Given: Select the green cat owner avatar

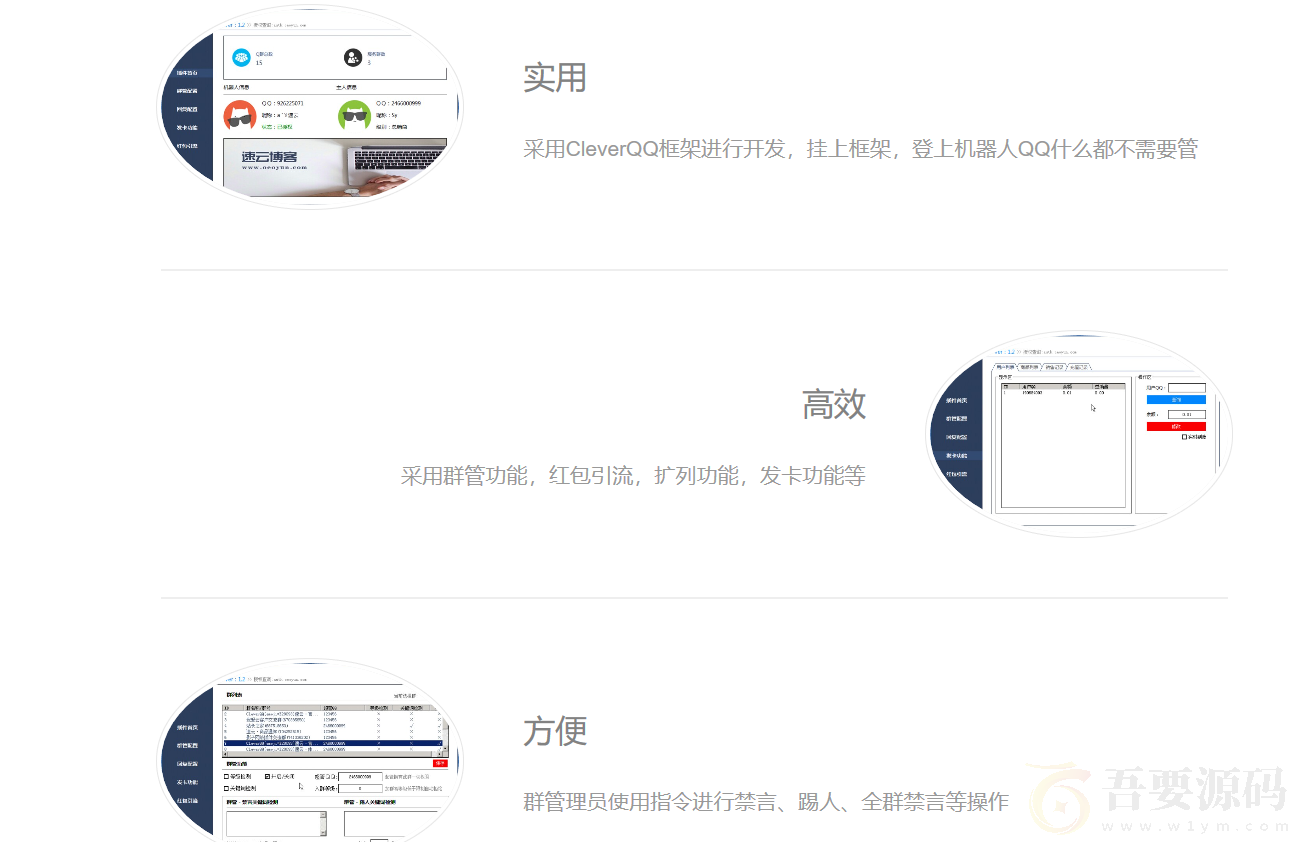Looking at the screenshot, I should click(x=354, y=116).
